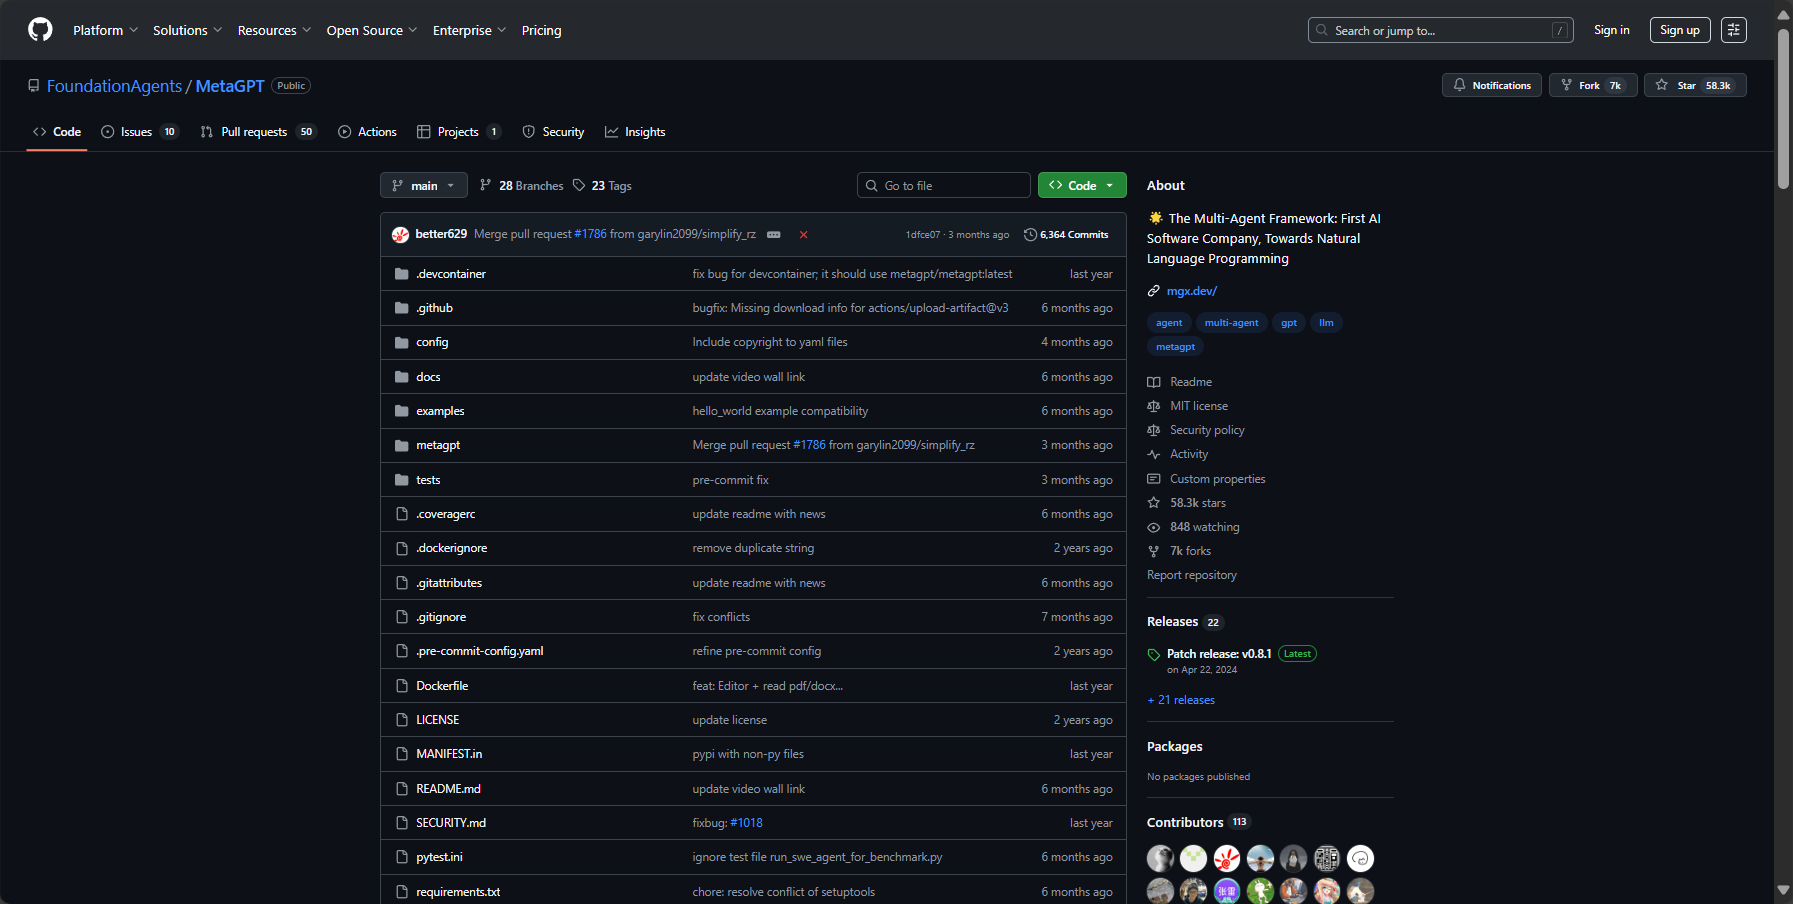Click the Sign up button
The image size is (1793, 904).
pos(1680,30)
